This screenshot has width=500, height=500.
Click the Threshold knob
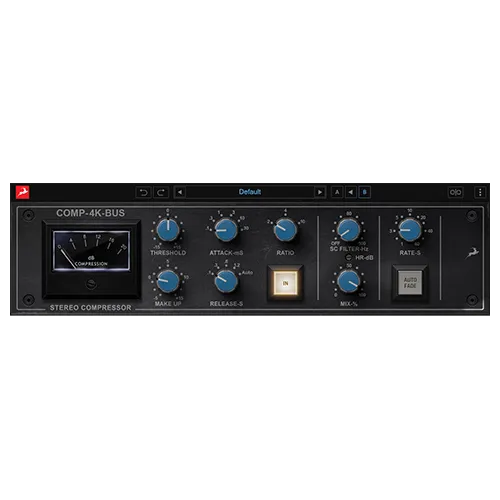[168, 230]
